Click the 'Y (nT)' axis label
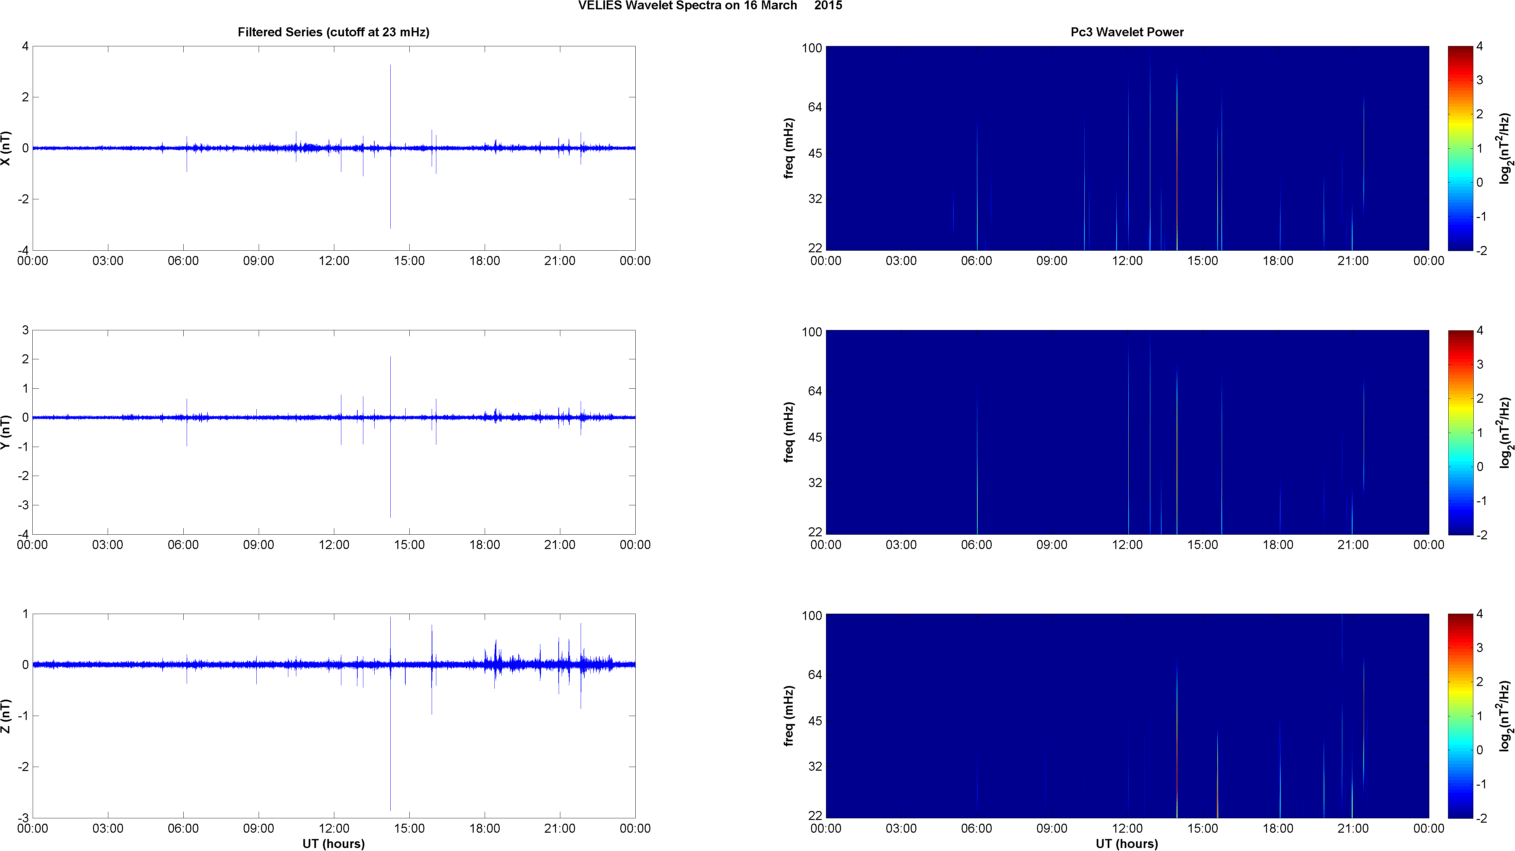The height and width of the screenshot is (851, 1515). (x=7, y=432)
